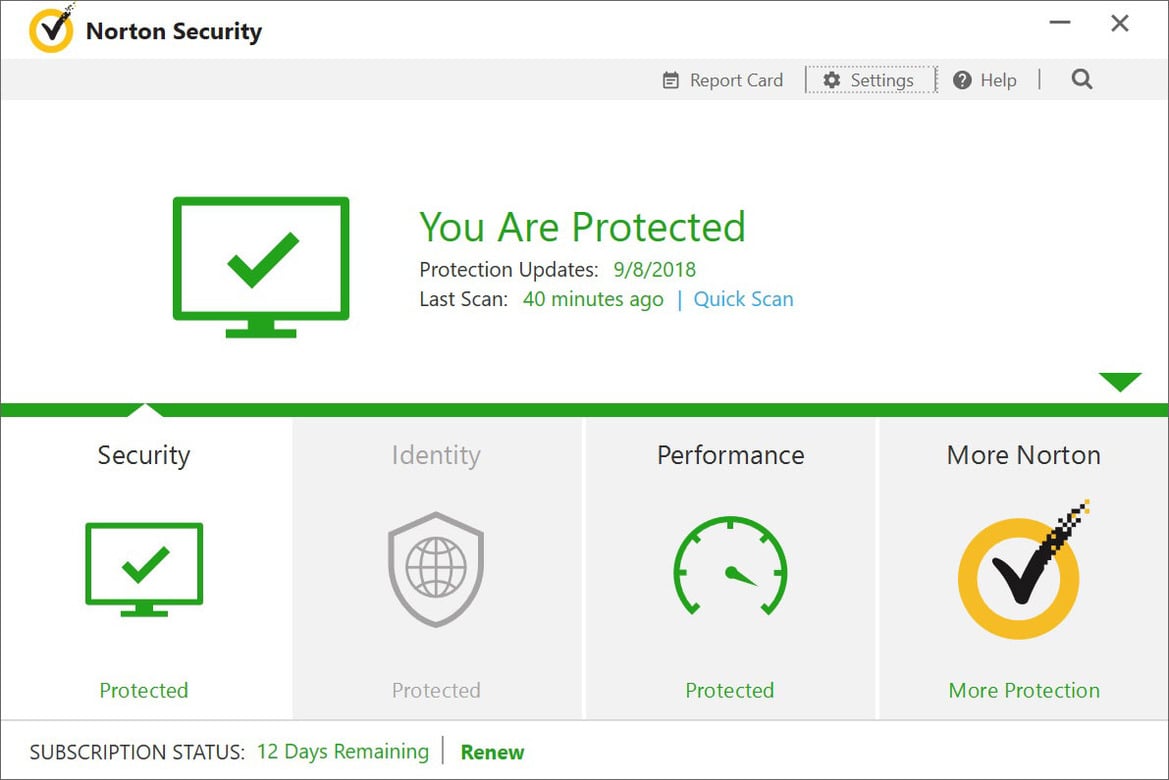
Task: Close the Norton Security window
Action: (1120, 23)
